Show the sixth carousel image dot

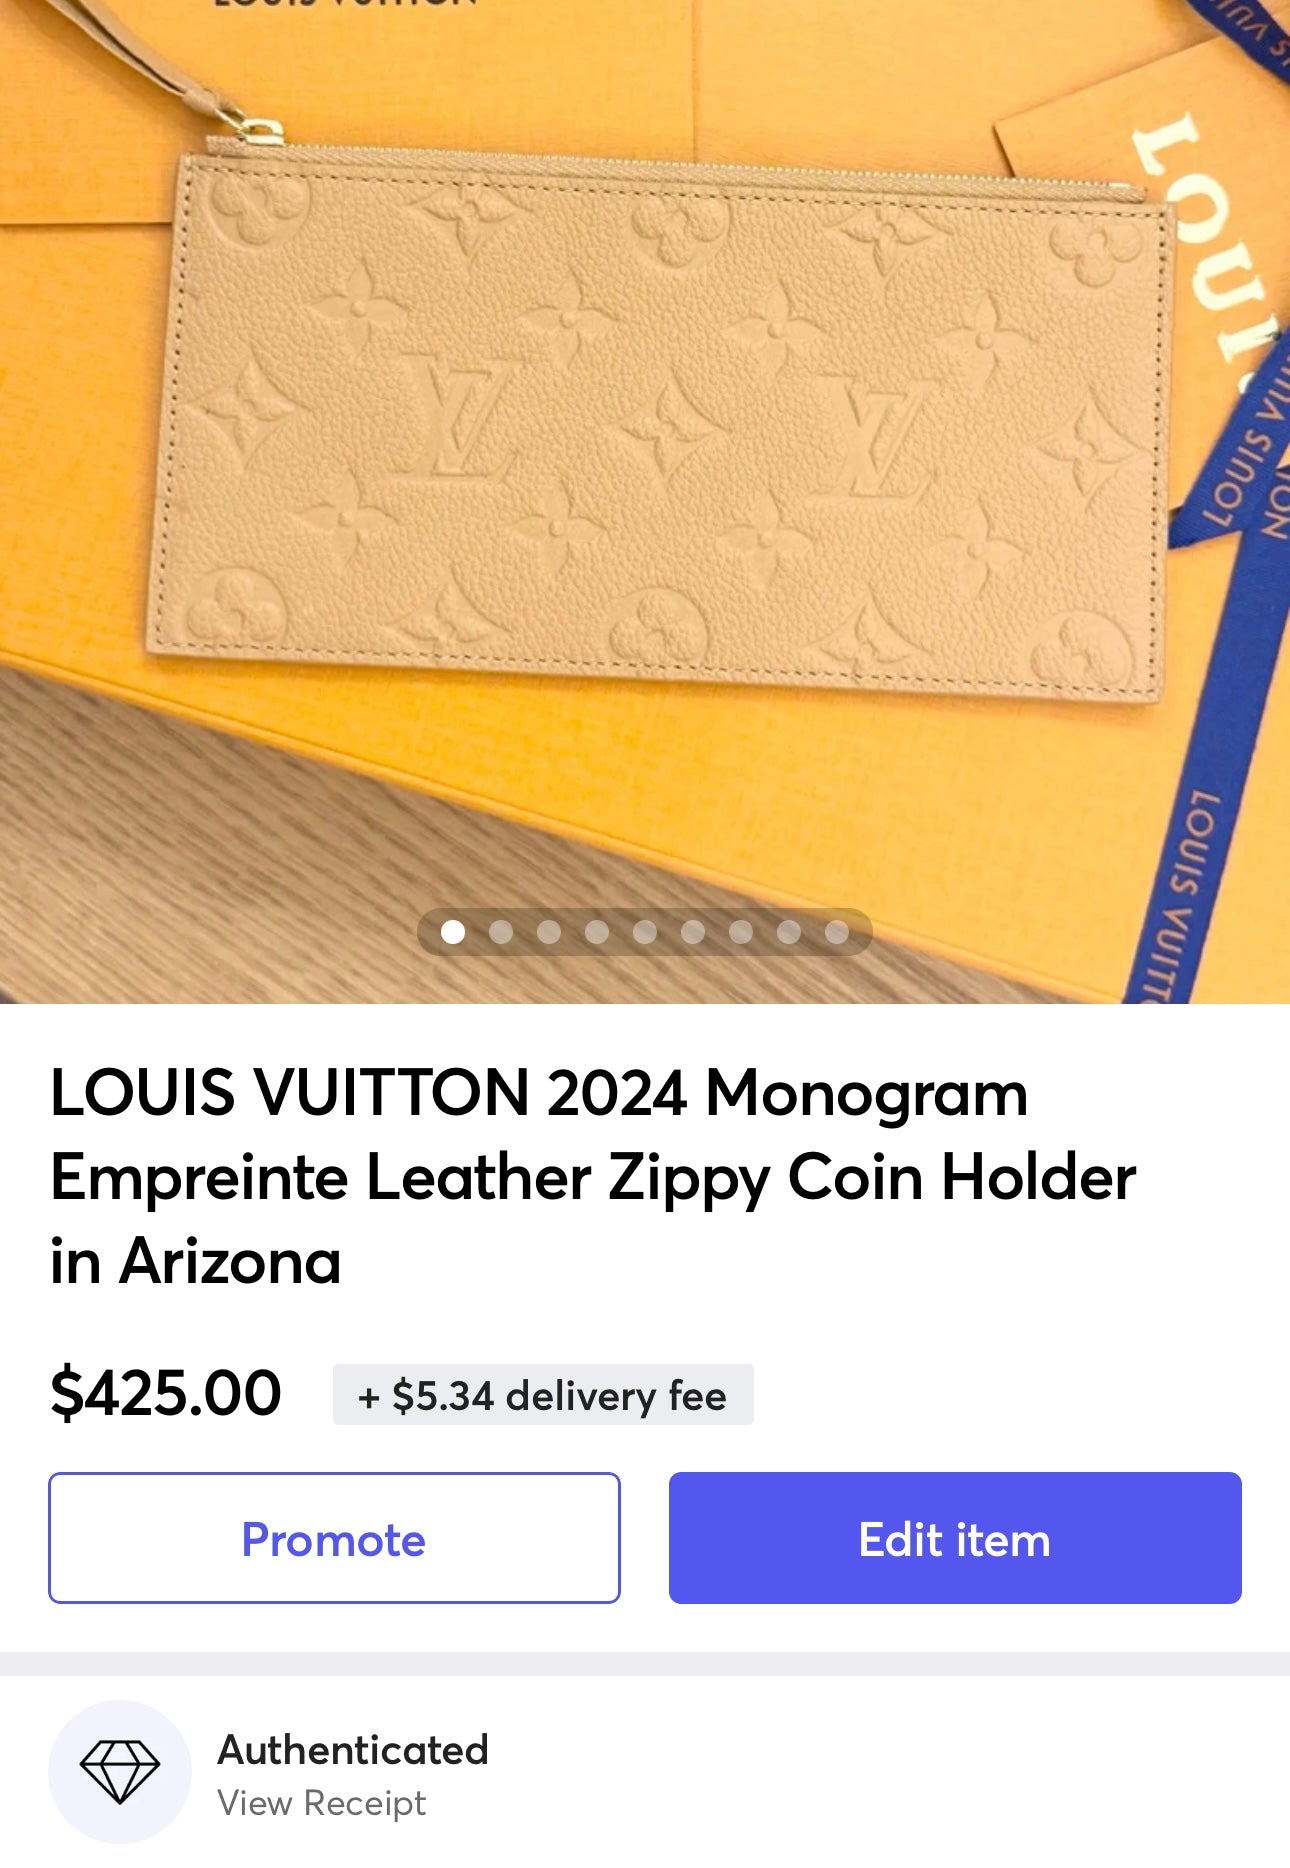click(693, 932)
